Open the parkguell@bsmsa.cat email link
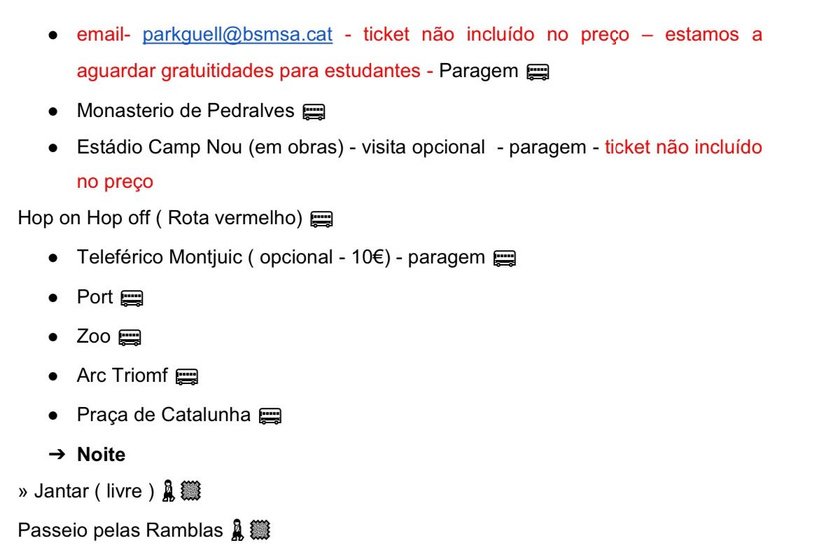The width and height of the screenshot is (819, 557). (x=237, y=34)
